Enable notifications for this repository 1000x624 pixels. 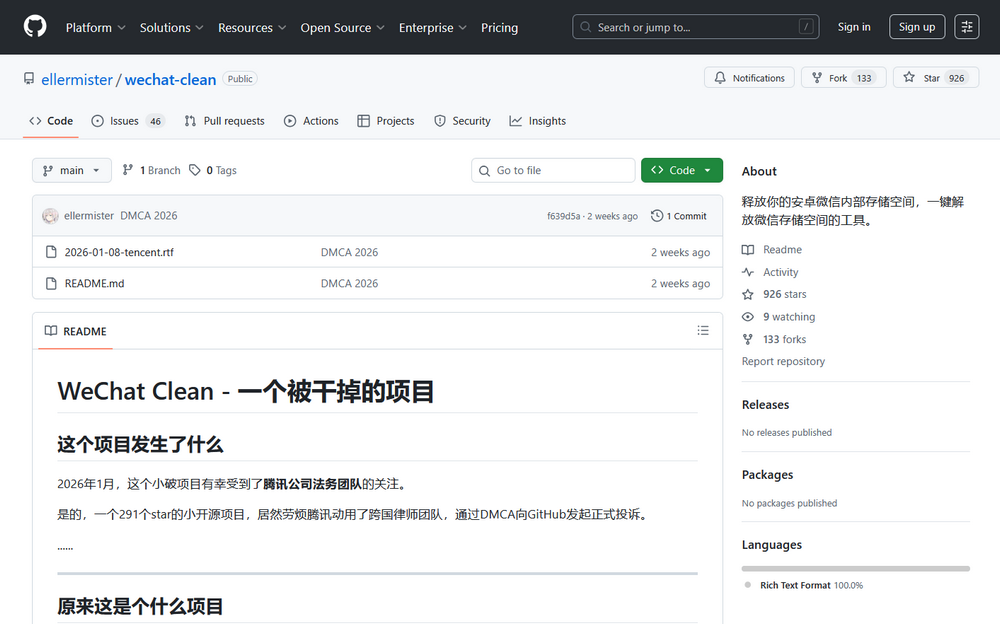pyautogui.click(x=749, y=77)
